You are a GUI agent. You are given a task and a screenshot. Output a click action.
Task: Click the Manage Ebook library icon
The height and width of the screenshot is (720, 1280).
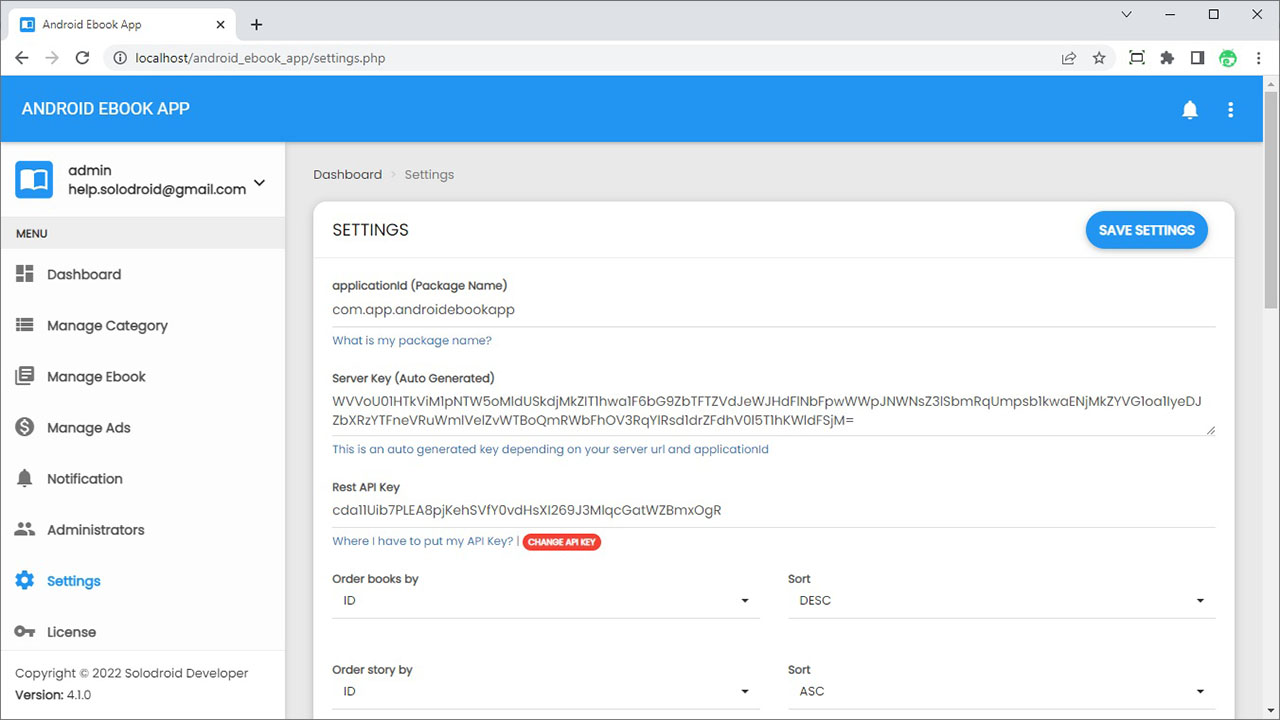click(25, 376)
